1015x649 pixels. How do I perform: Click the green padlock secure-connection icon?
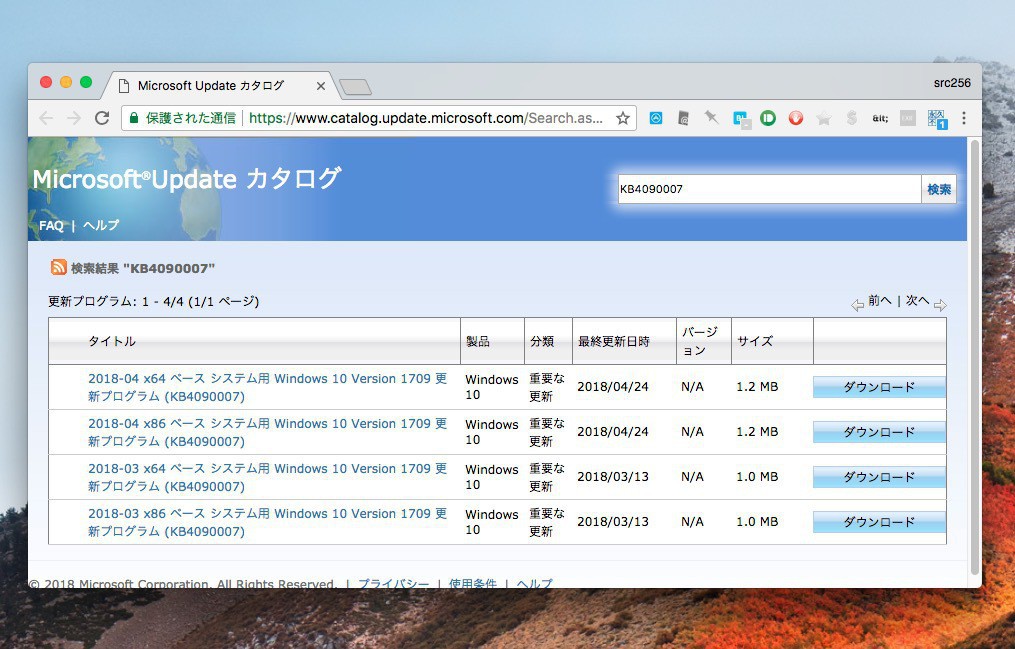tap(133, 118)
